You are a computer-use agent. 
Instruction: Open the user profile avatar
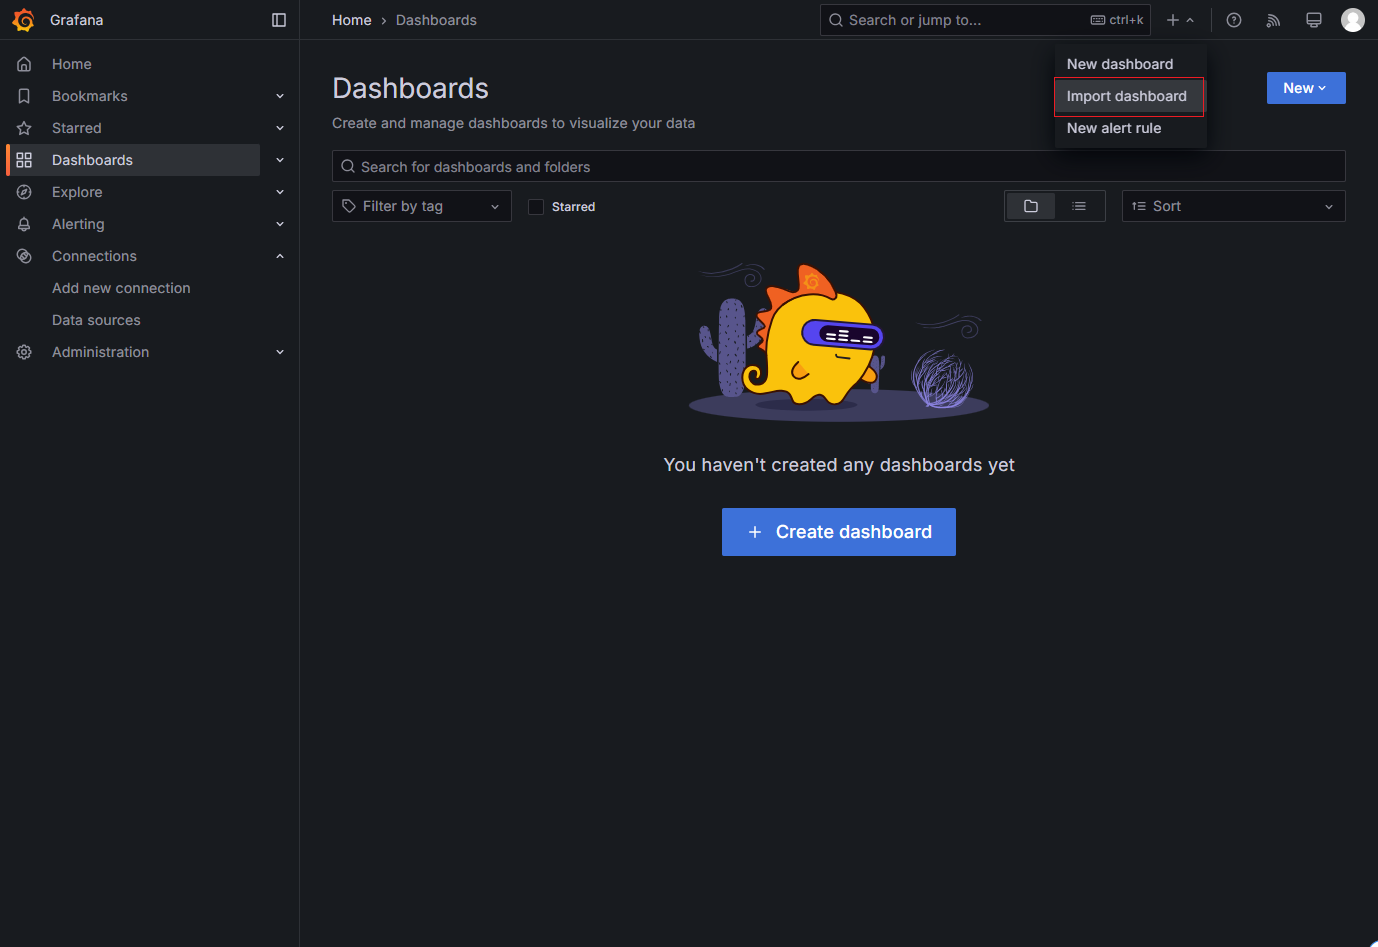(1353, 20)
